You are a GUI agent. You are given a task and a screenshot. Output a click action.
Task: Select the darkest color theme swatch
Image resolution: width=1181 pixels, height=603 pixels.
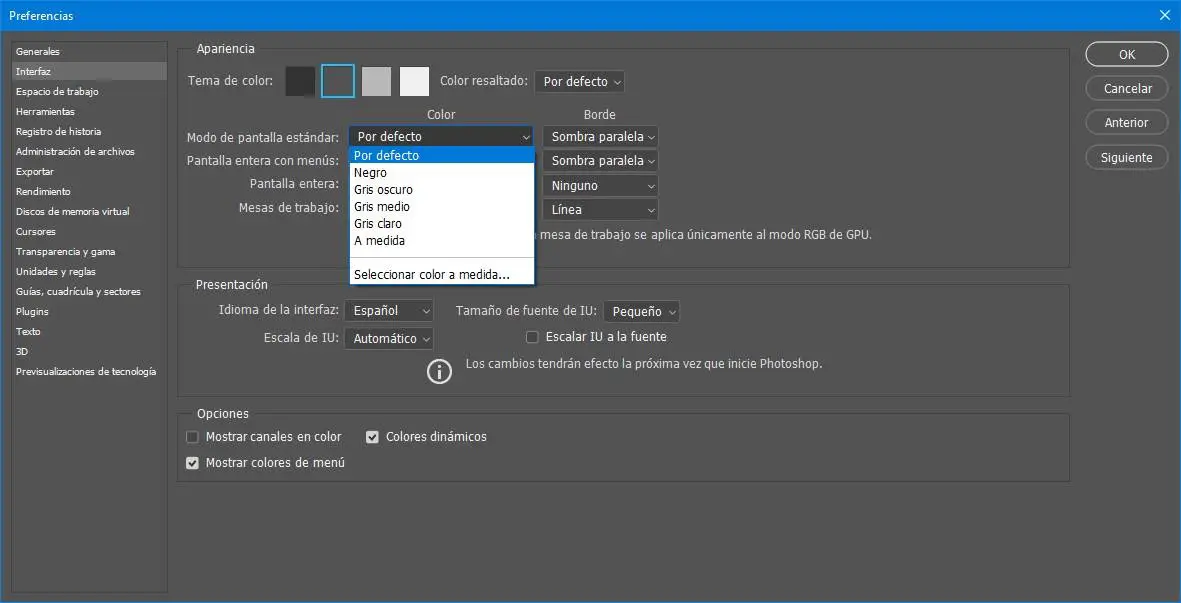click(300, 81)
